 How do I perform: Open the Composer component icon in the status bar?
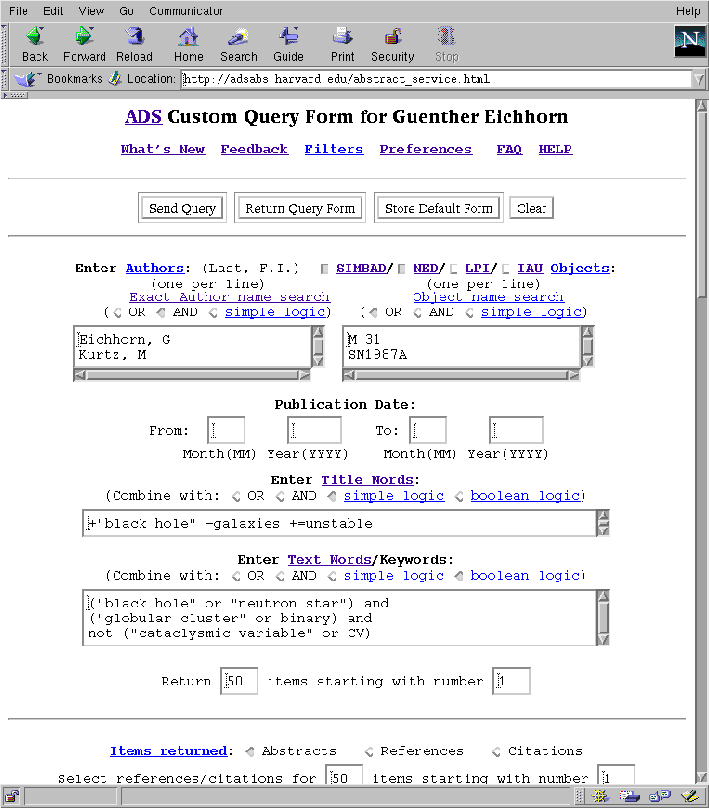pyautogui.click(x=689, y=796)
